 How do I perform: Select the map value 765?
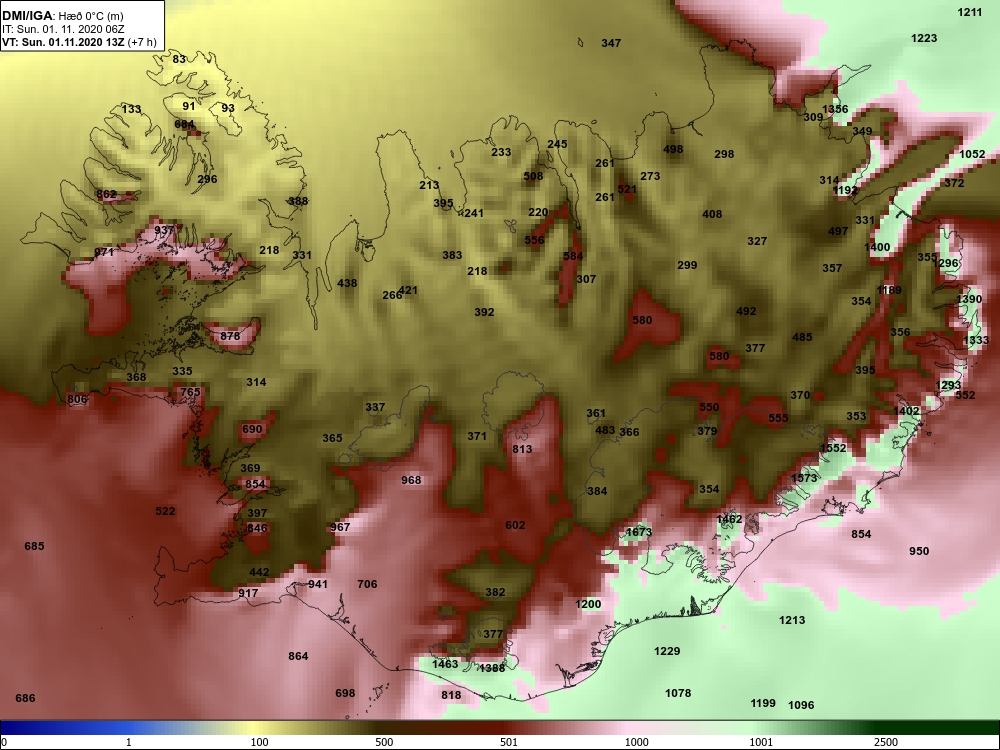[190, 392]
